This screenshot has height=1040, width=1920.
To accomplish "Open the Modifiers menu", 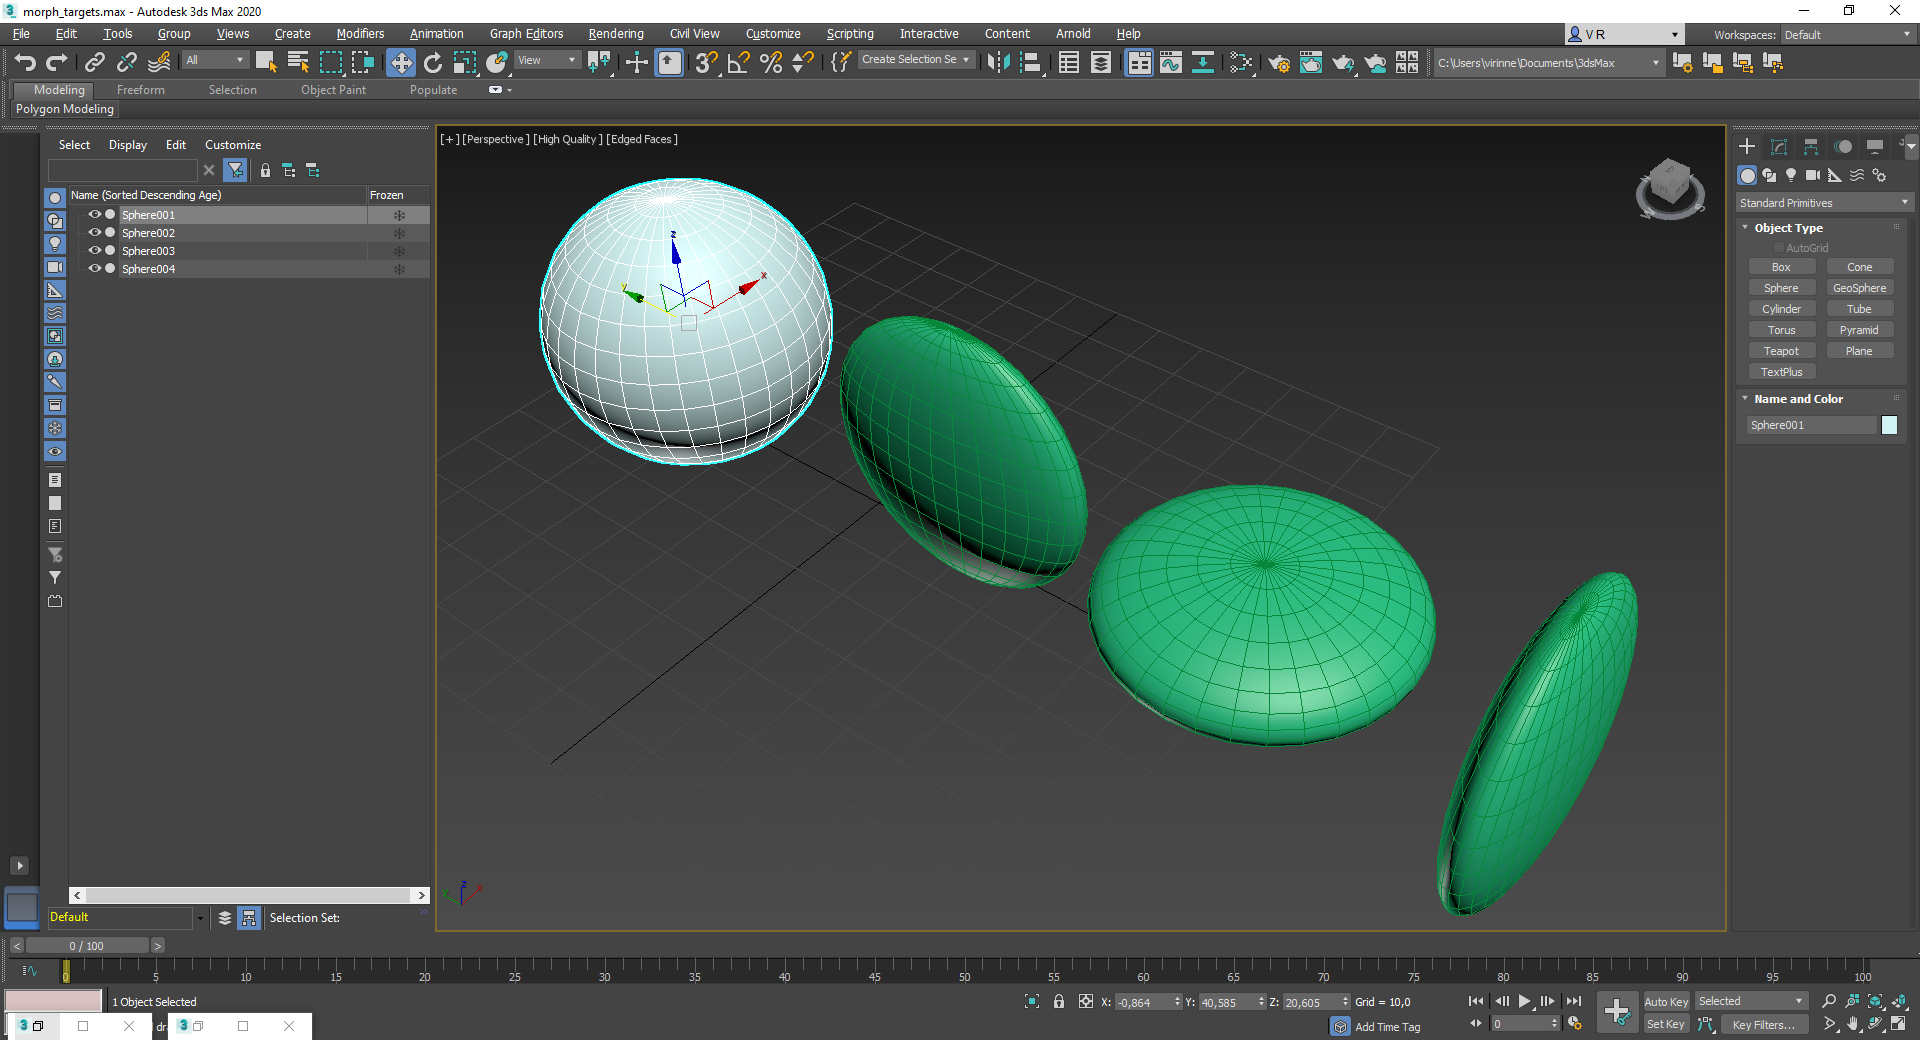I will [360, 34].
